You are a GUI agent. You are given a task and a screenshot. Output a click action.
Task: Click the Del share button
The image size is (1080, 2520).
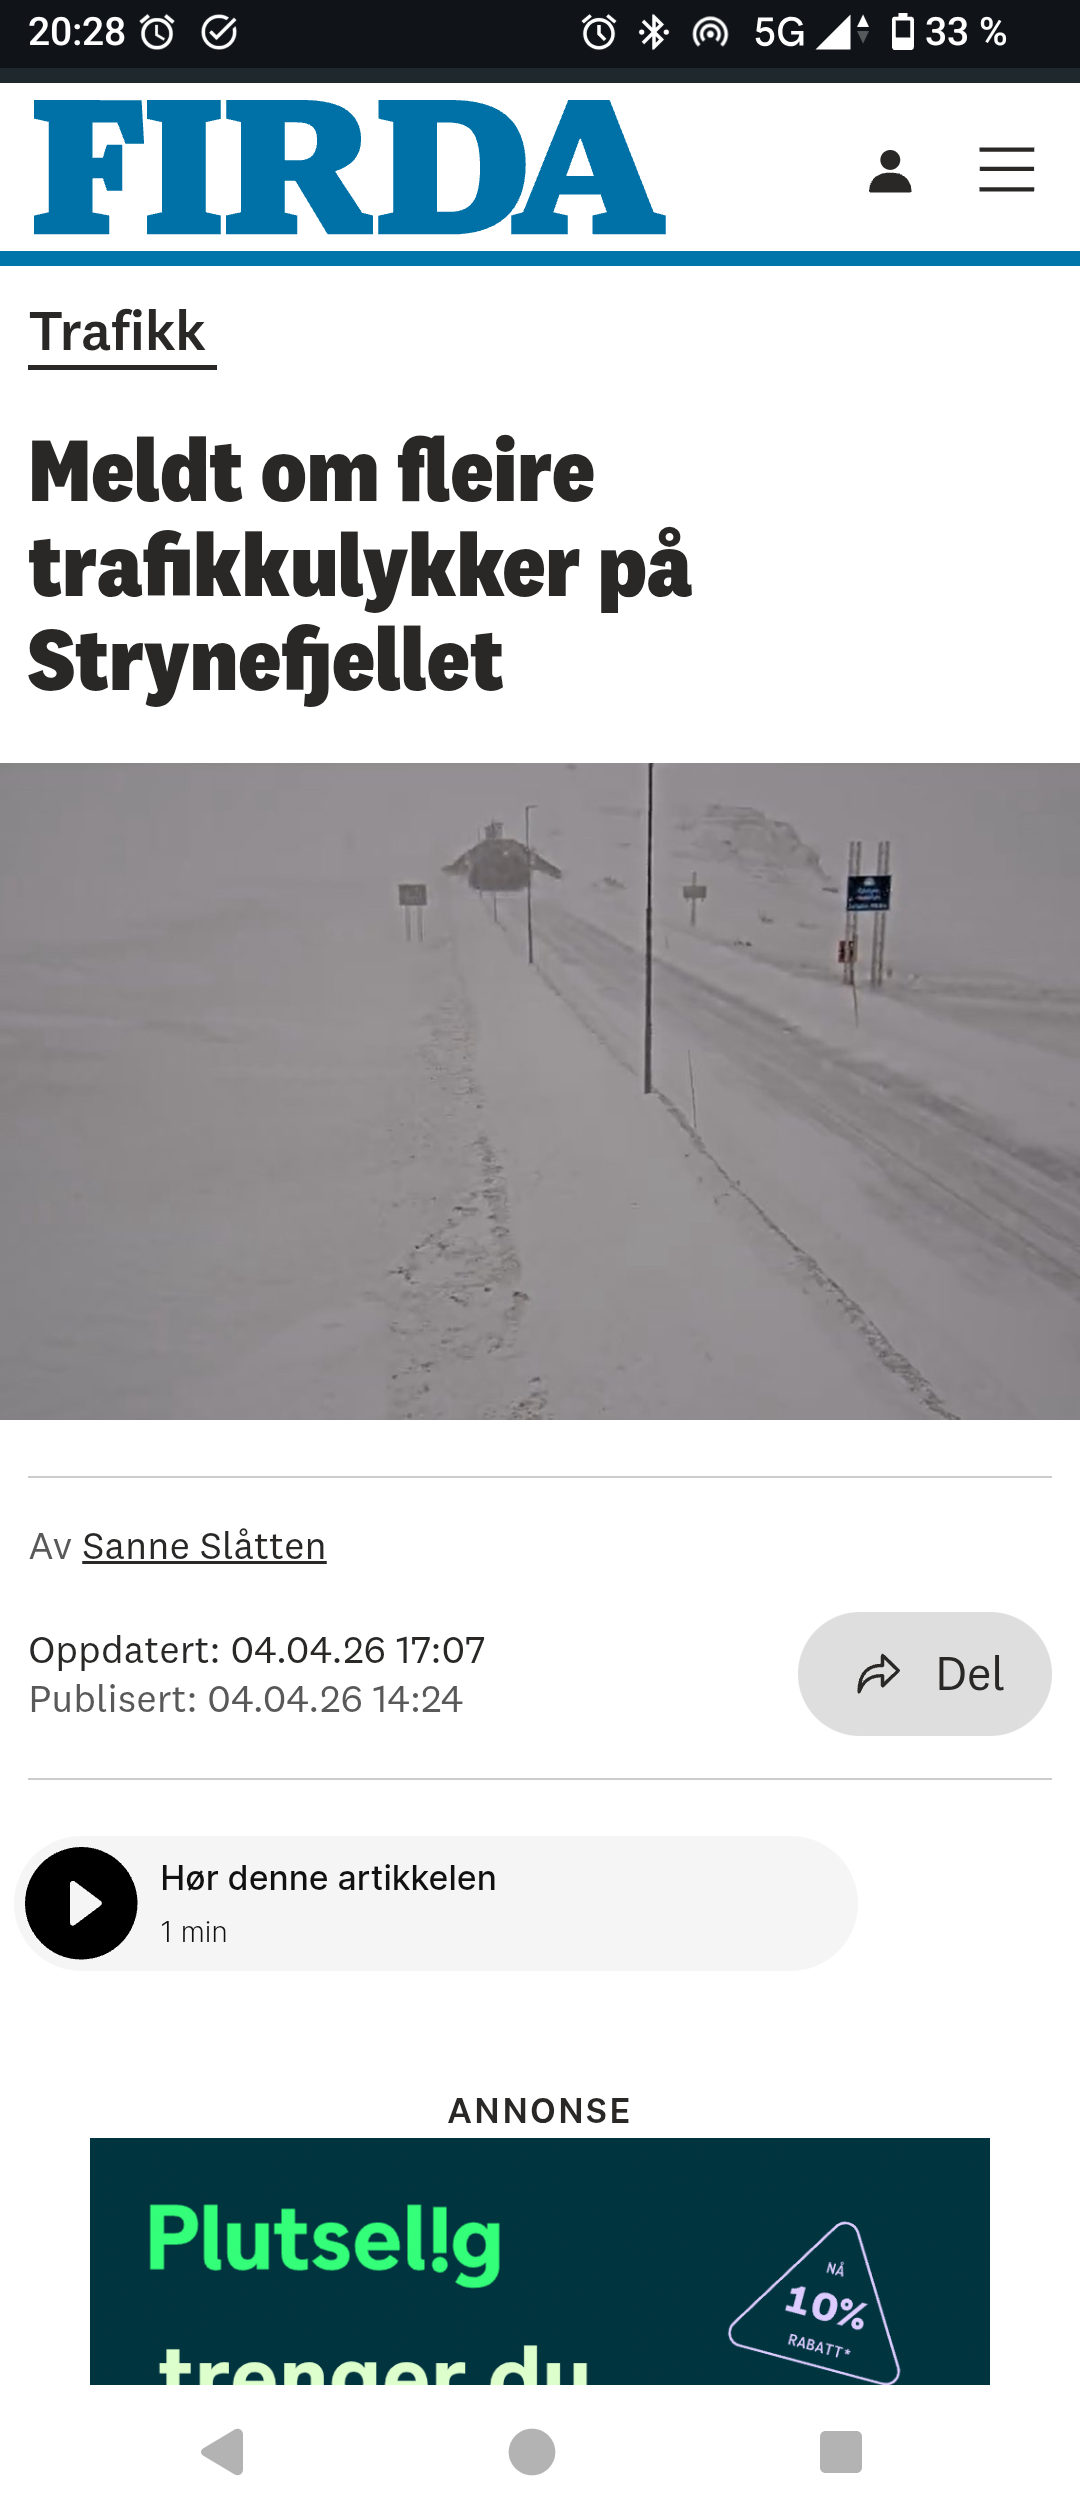[925, 1674]
